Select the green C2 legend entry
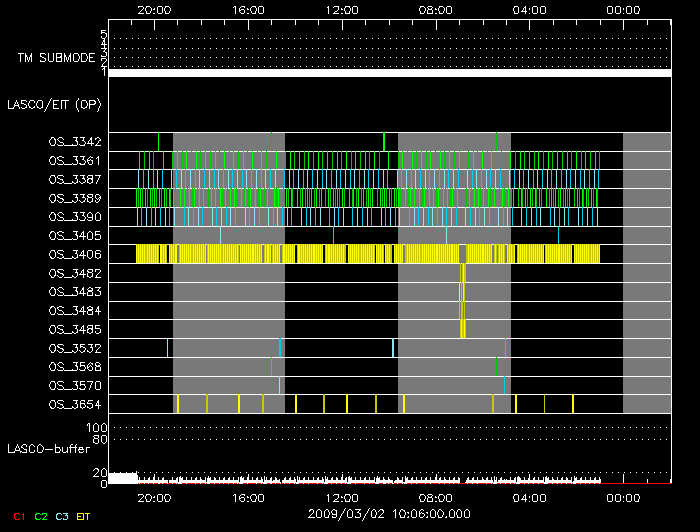The height and width of the screenshot is (532, 700). [41, 515]
